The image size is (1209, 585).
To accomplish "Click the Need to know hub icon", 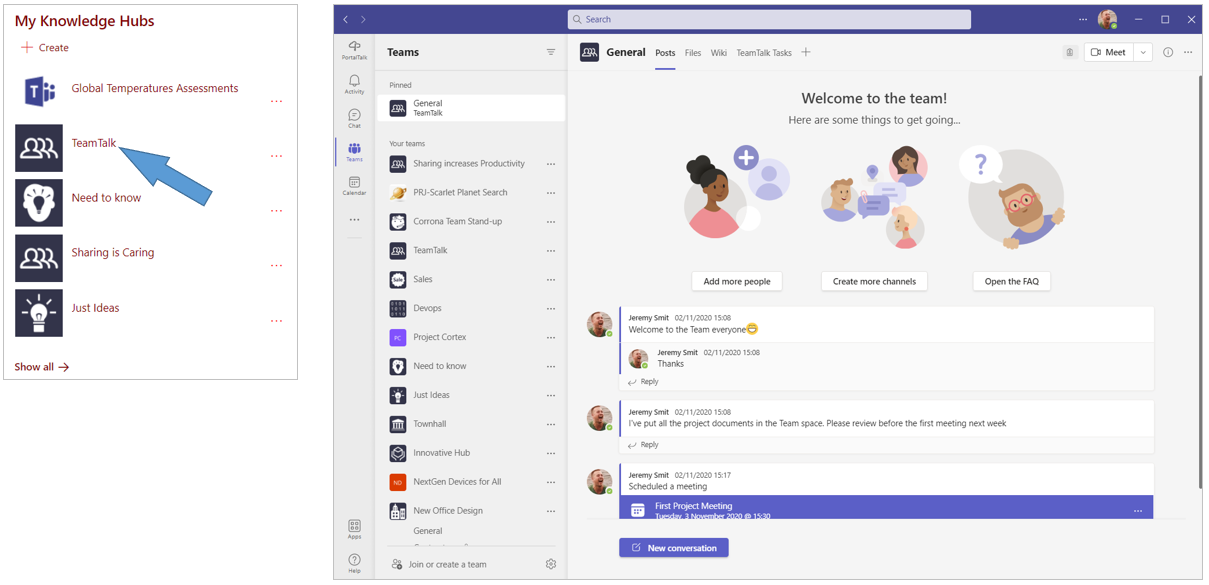I will point(39,203).
